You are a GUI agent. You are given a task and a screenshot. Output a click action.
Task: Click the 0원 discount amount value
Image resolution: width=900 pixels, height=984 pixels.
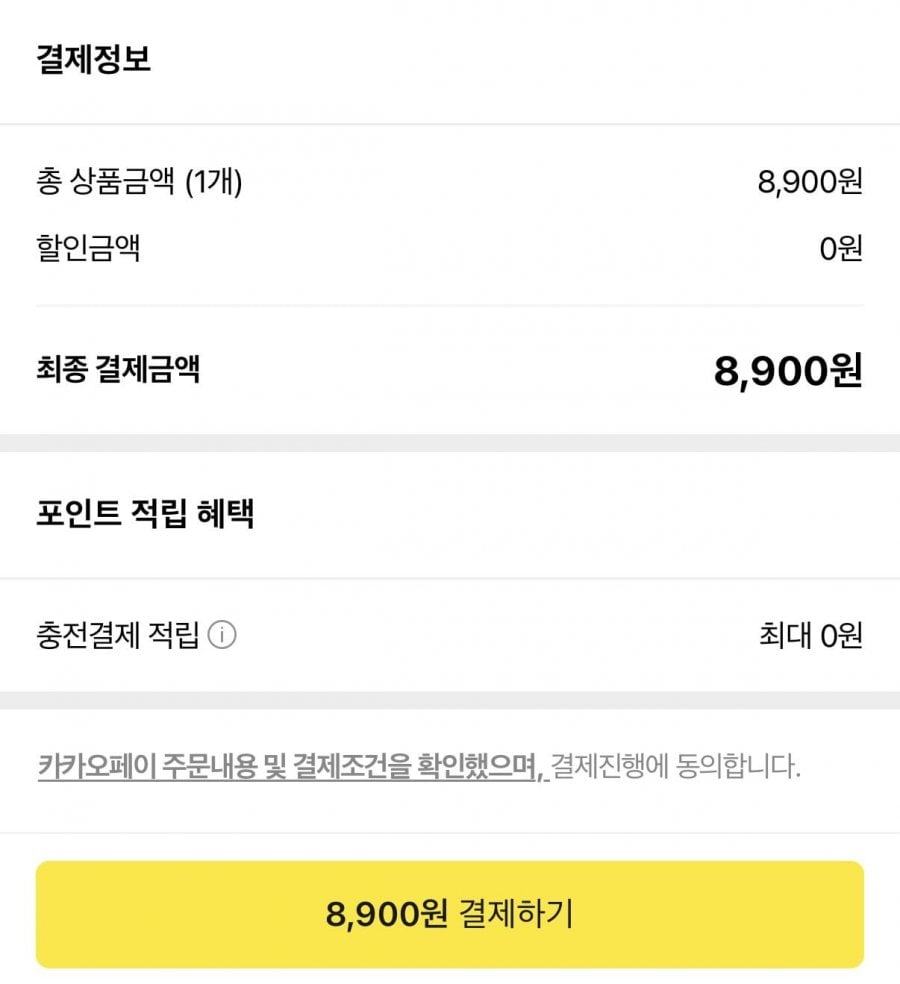840,247
